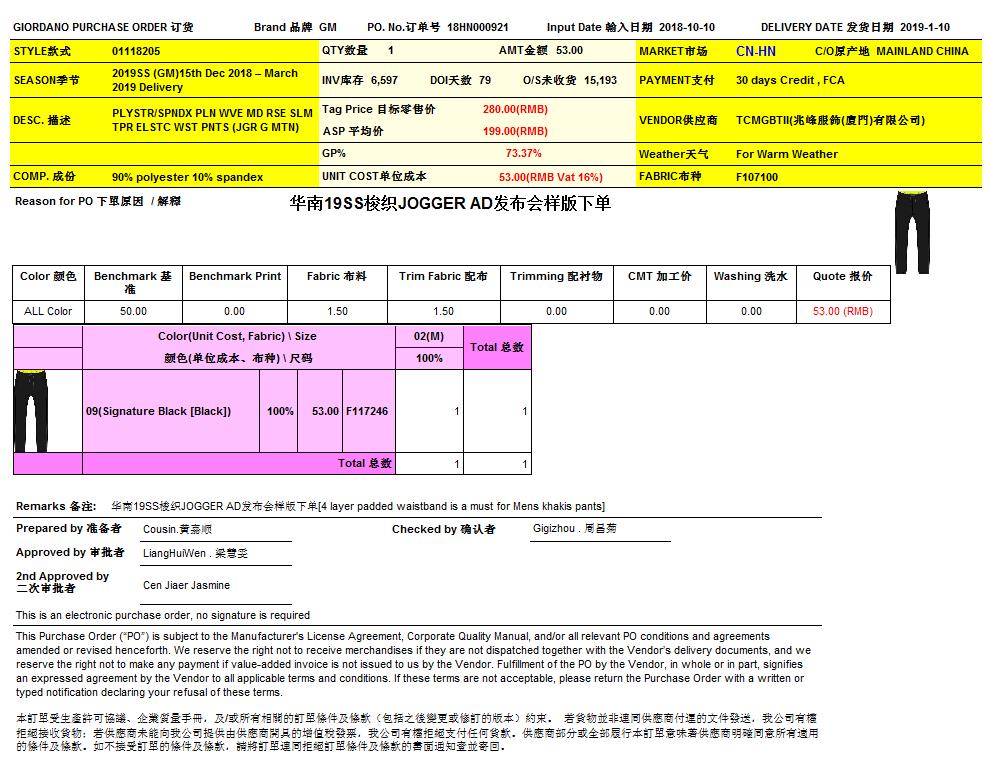Click the 02(M) size column header
The height and width of the screenshot is (775, 990).
429,337
